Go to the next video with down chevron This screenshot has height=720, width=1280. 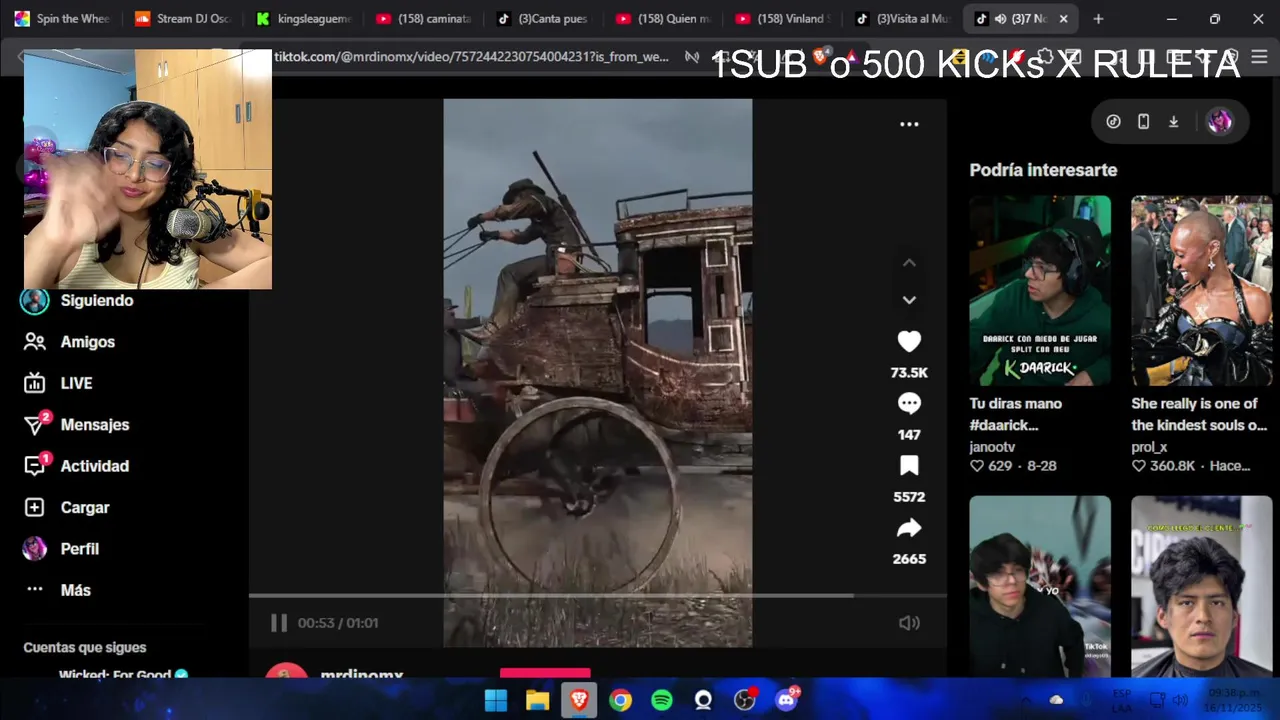909,299
